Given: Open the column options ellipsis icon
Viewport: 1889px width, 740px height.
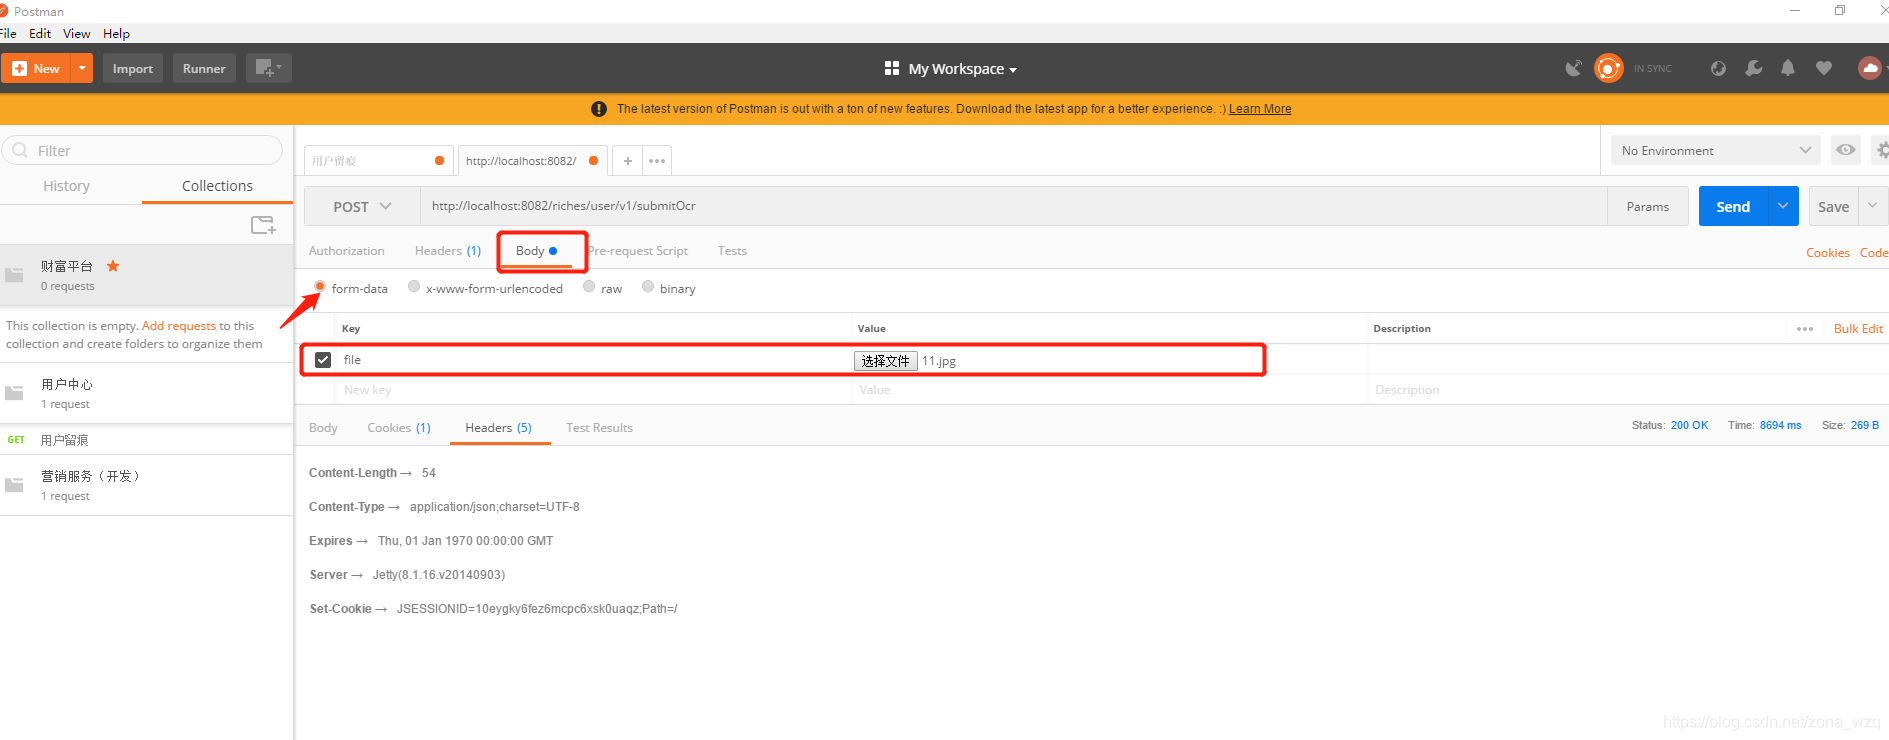Looking at the screenshot, I should tap(1805, 329).
